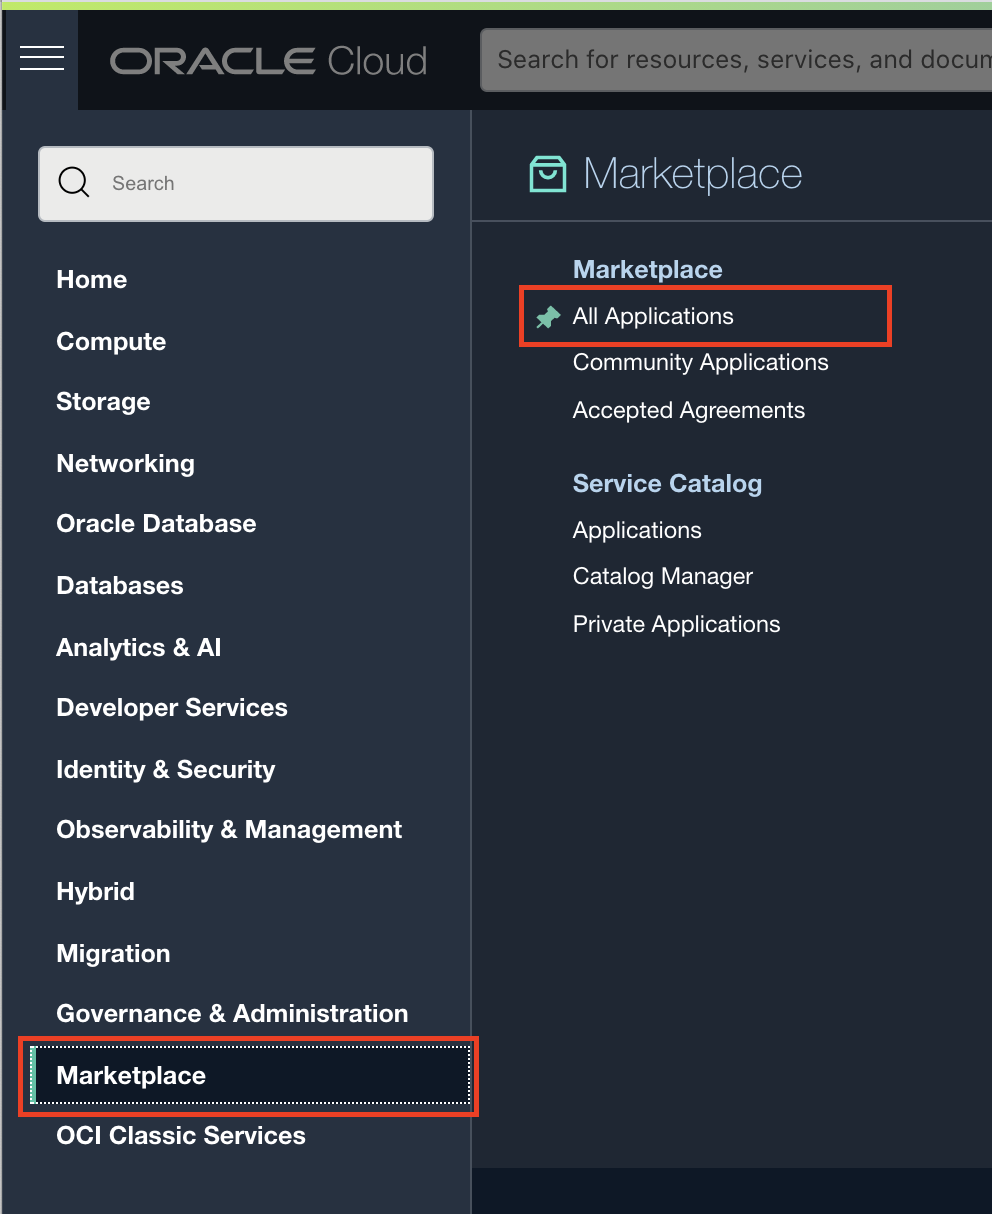Open the Storage menu category
This screenshot has width=992, height=1214.
point(103,402)
